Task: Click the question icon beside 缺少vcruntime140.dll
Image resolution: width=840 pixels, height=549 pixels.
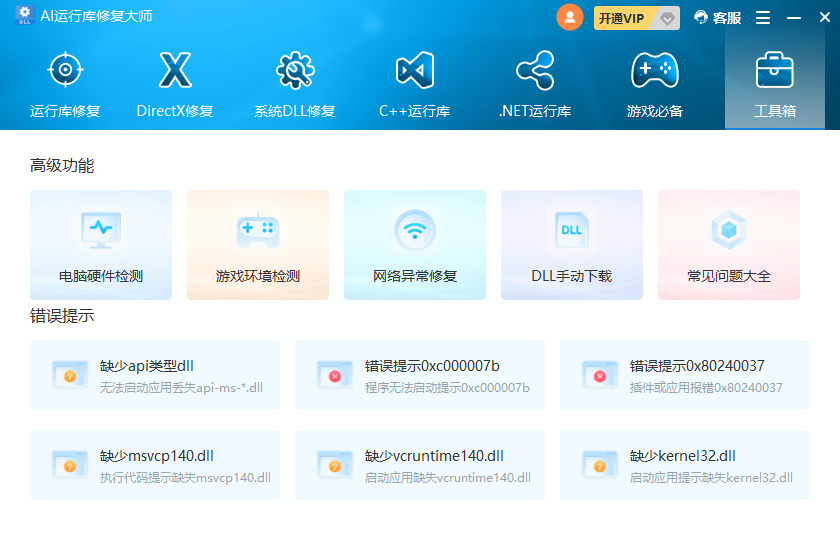Action: [335, 465]
